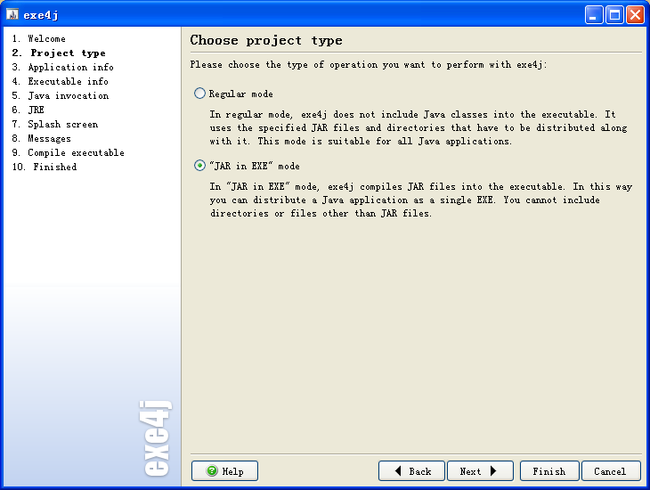Click the Finish button
This screenshot has height=490, width=650.
[549, 471]
